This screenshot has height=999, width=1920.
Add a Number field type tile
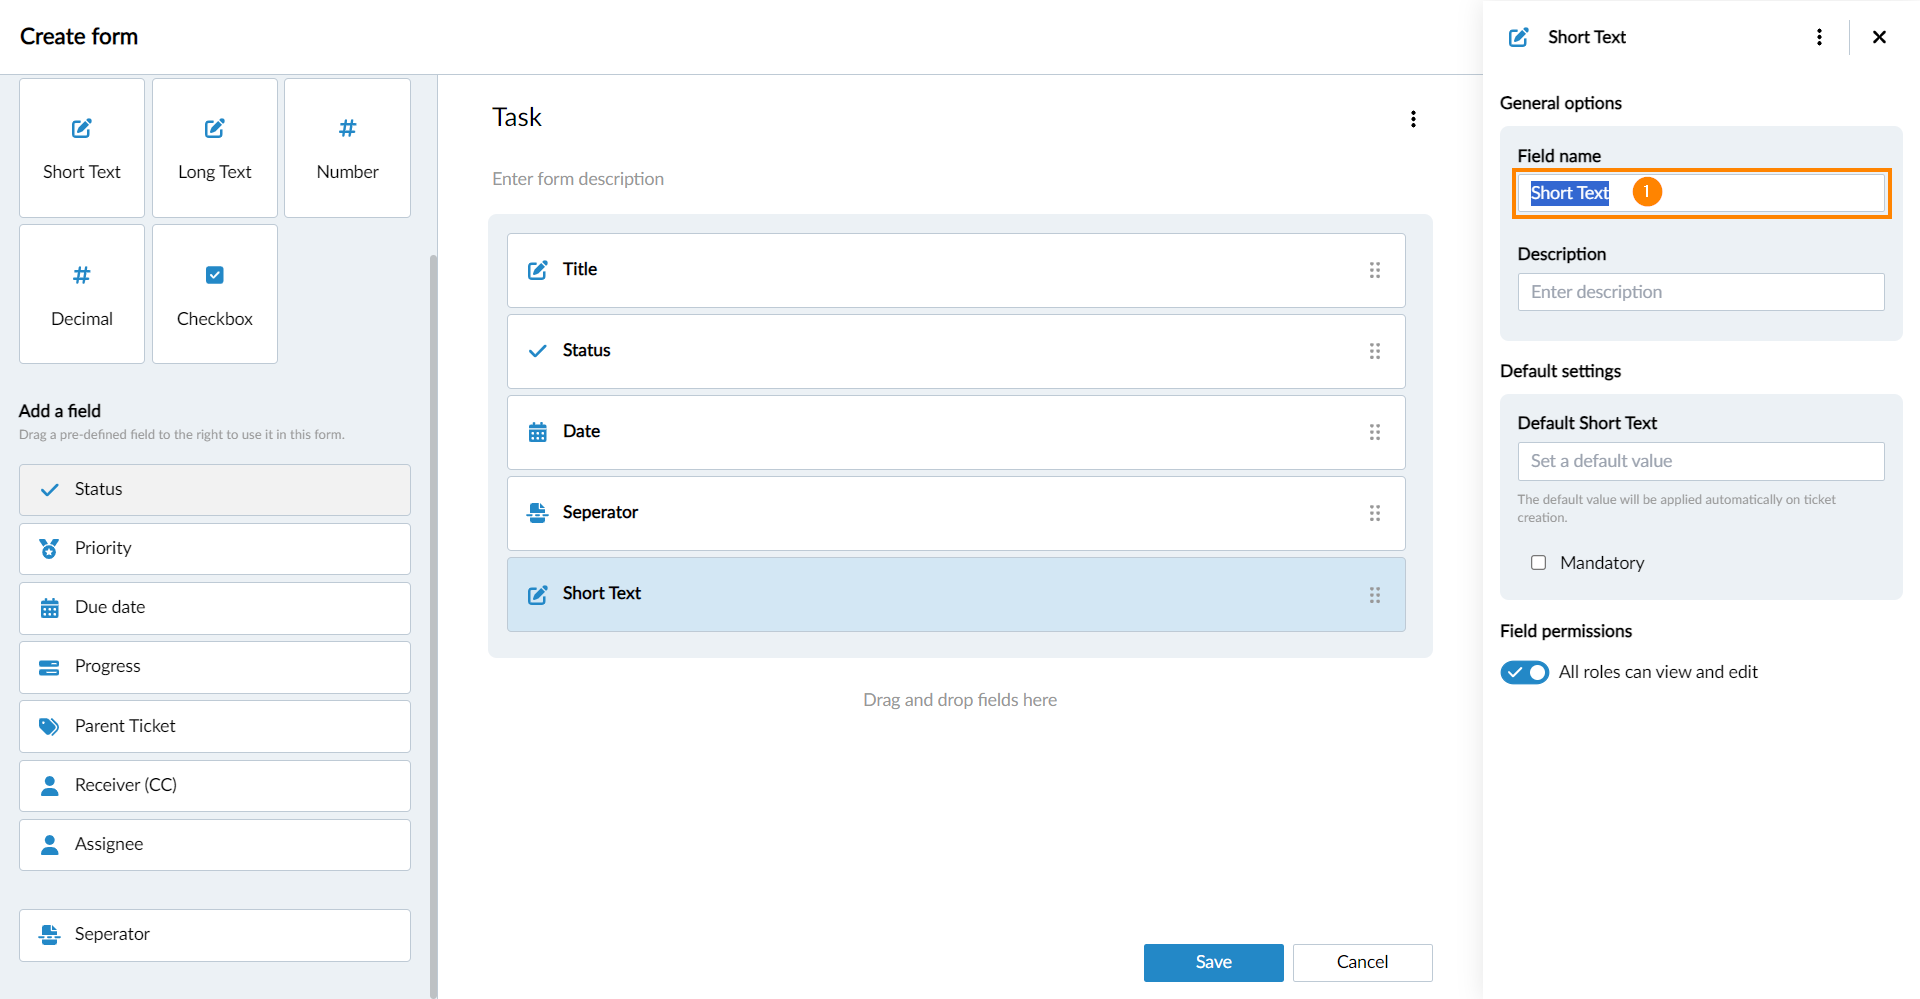347,148
